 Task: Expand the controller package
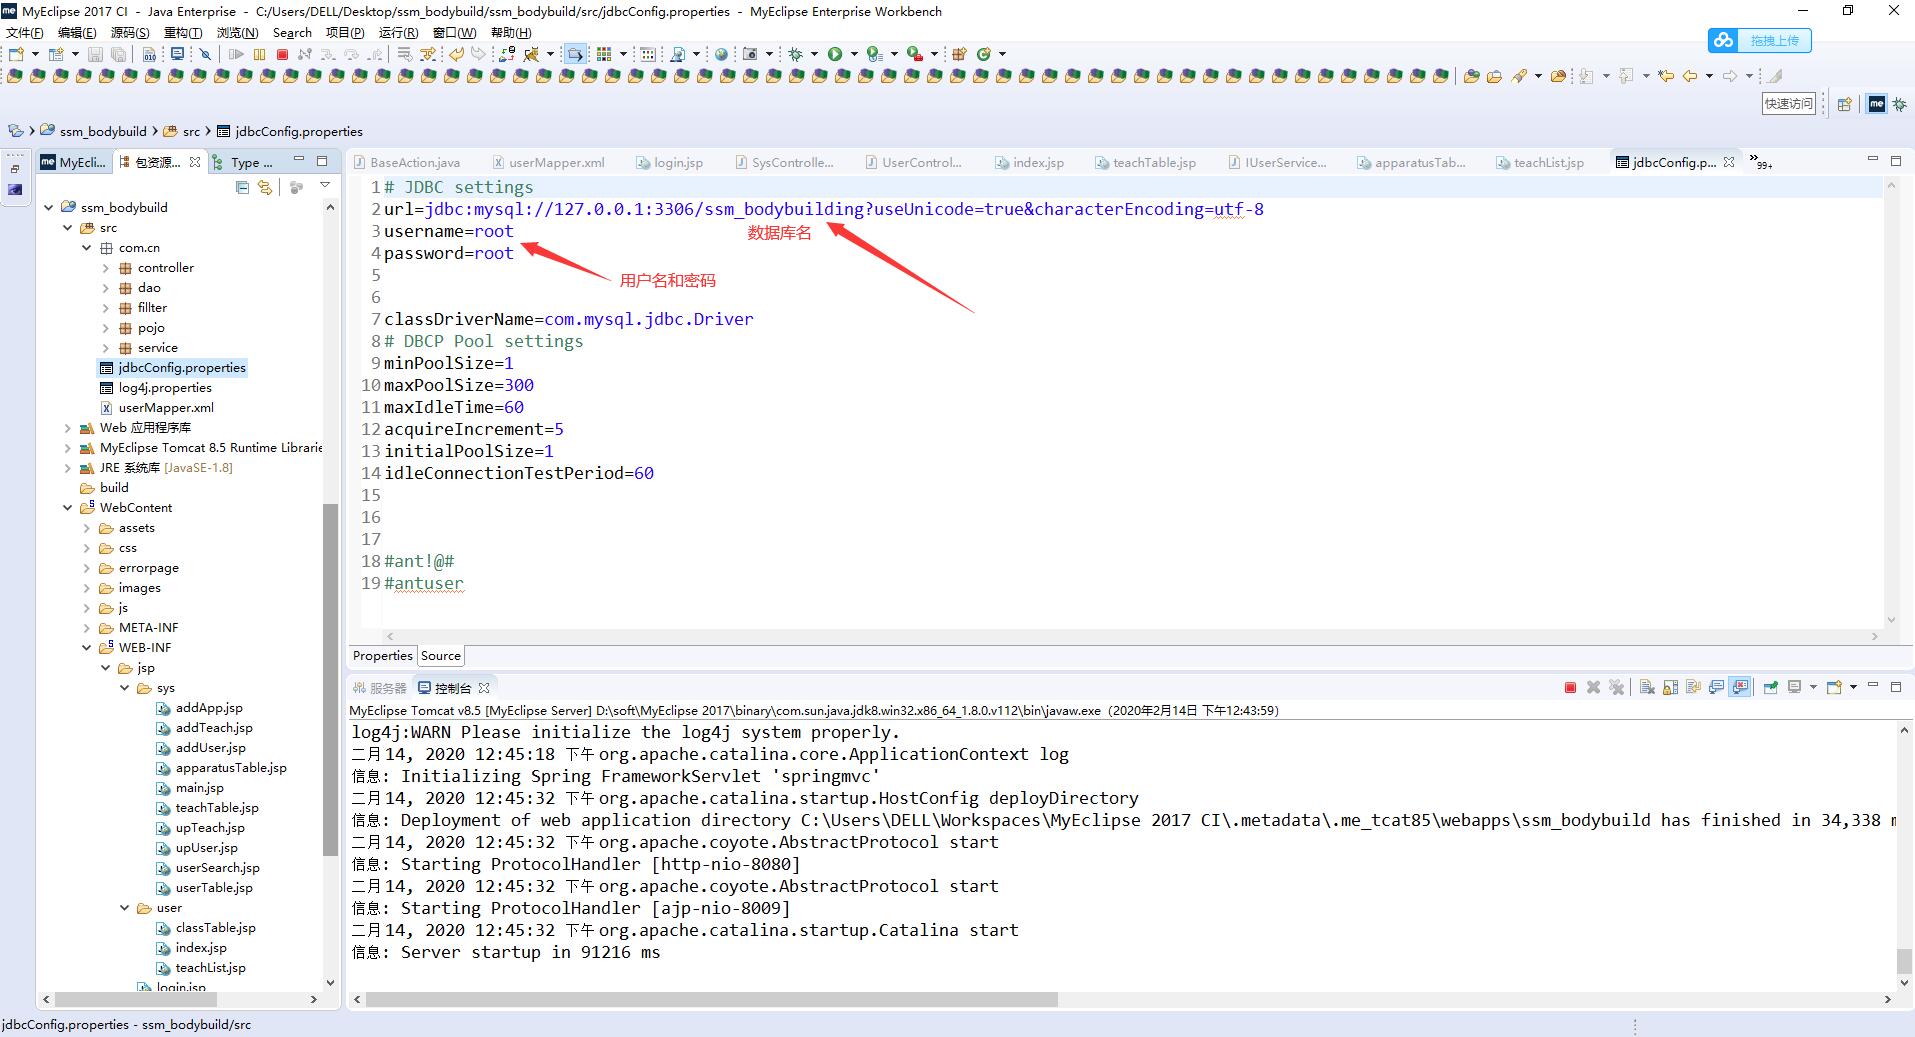pos(106,268)
